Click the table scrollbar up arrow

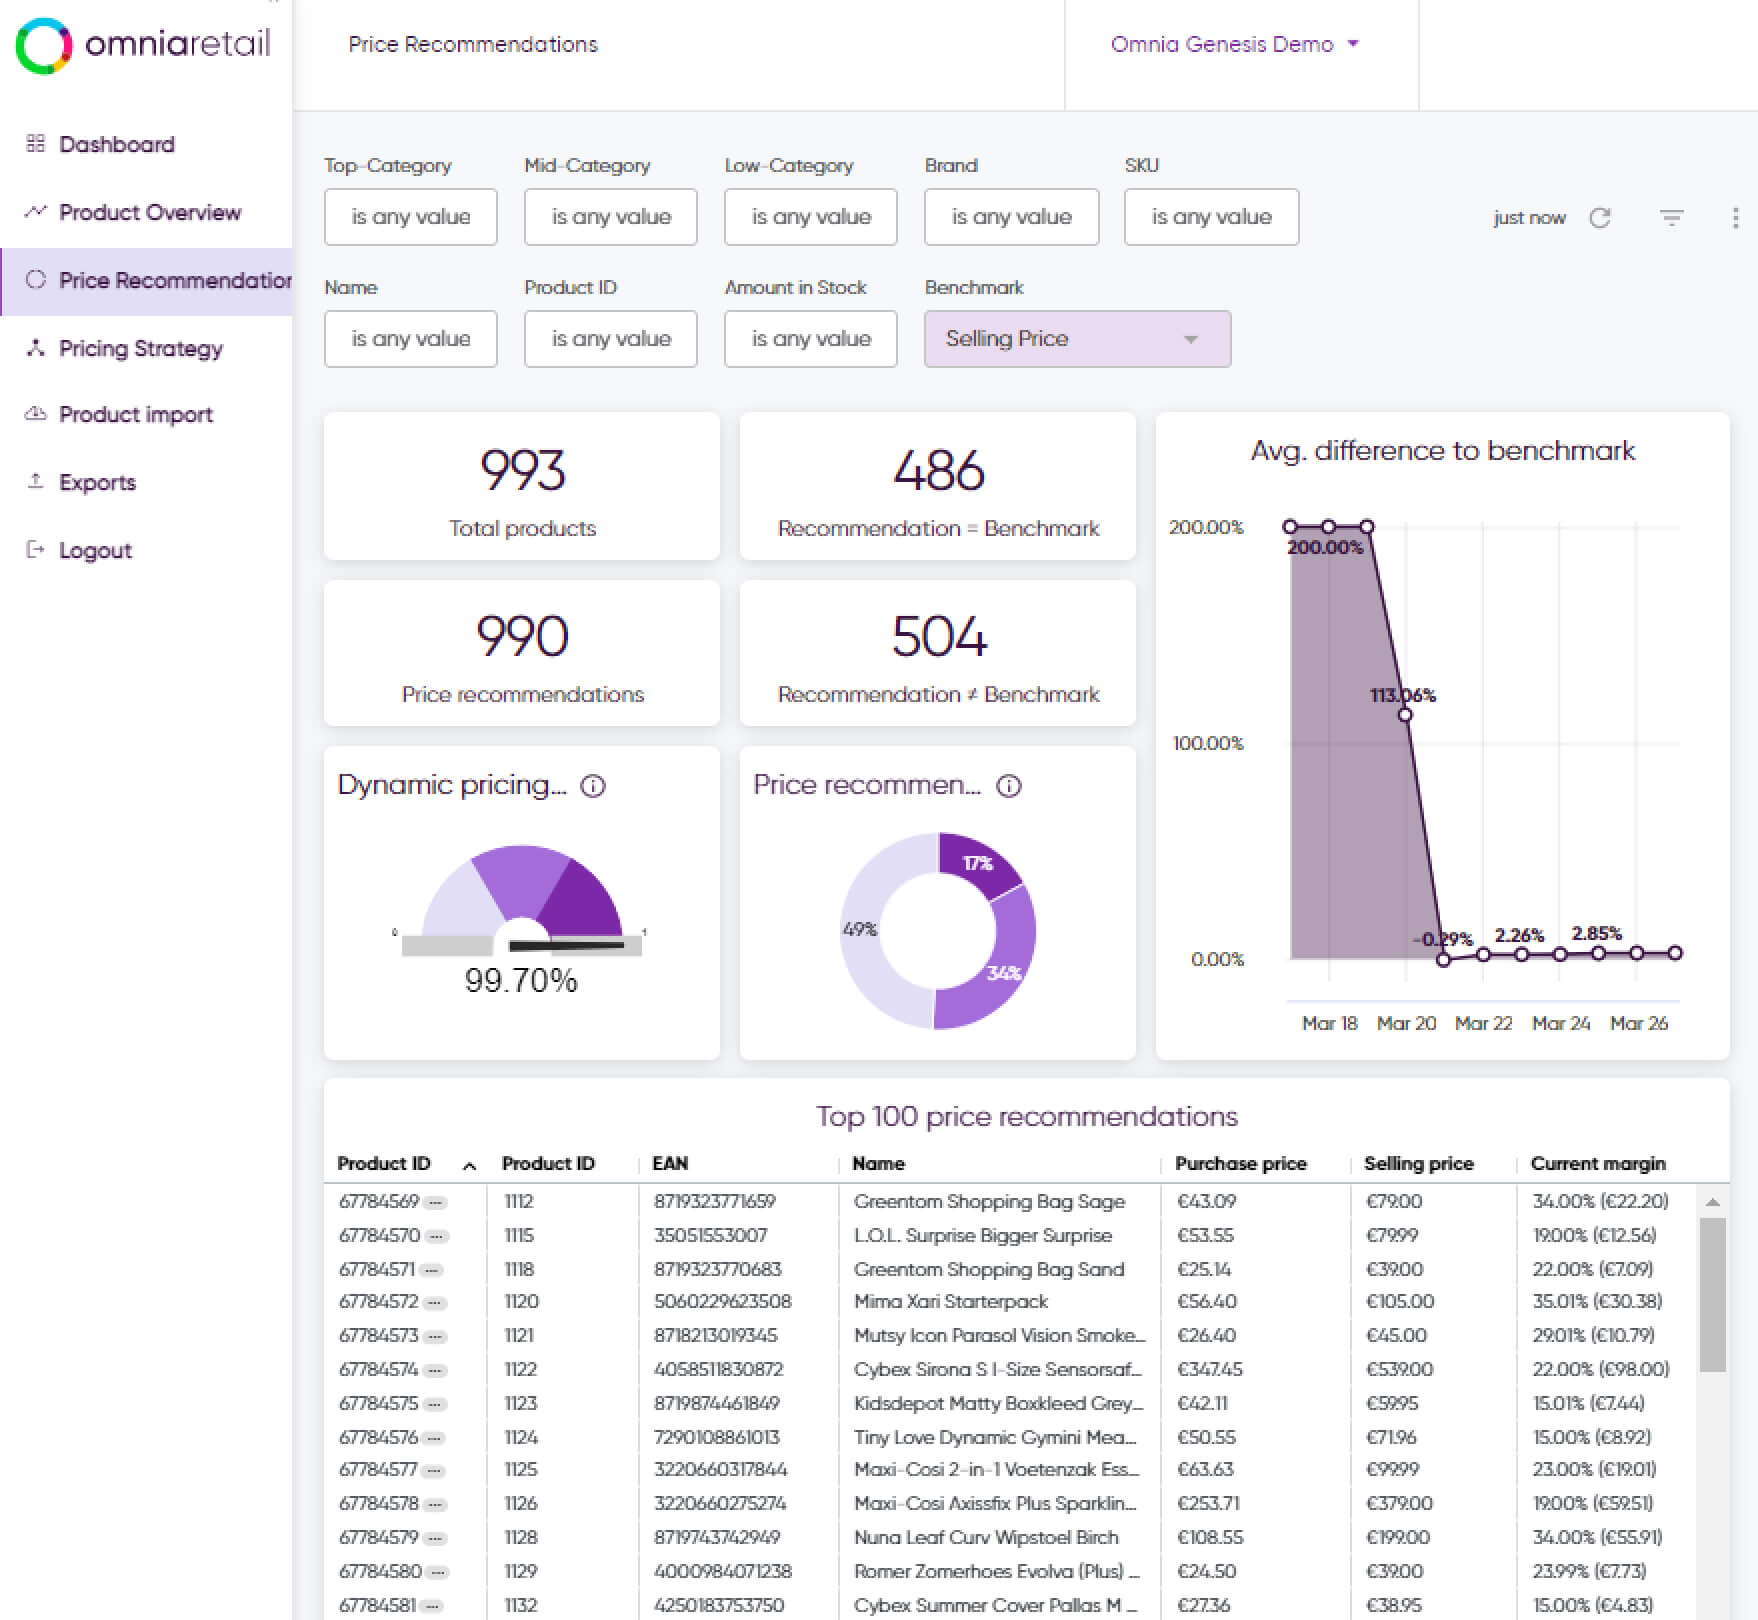pos(1712,1202)
